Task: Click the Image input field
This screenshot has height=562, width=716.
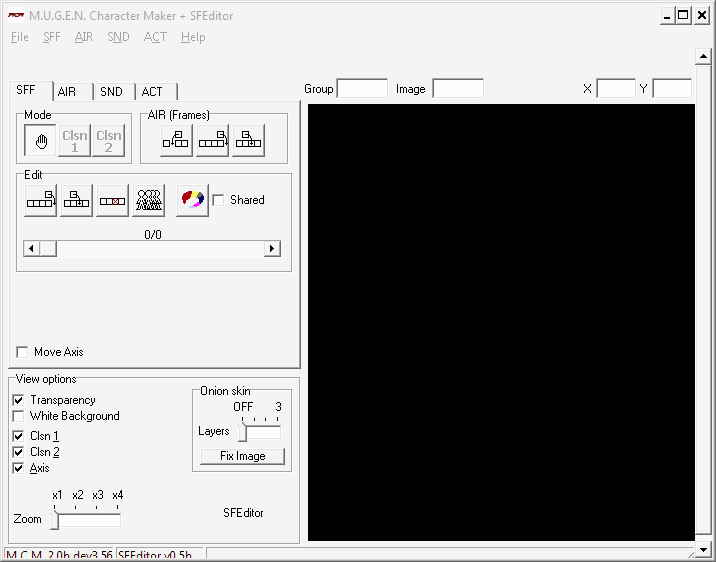Action: pos(458,89)
